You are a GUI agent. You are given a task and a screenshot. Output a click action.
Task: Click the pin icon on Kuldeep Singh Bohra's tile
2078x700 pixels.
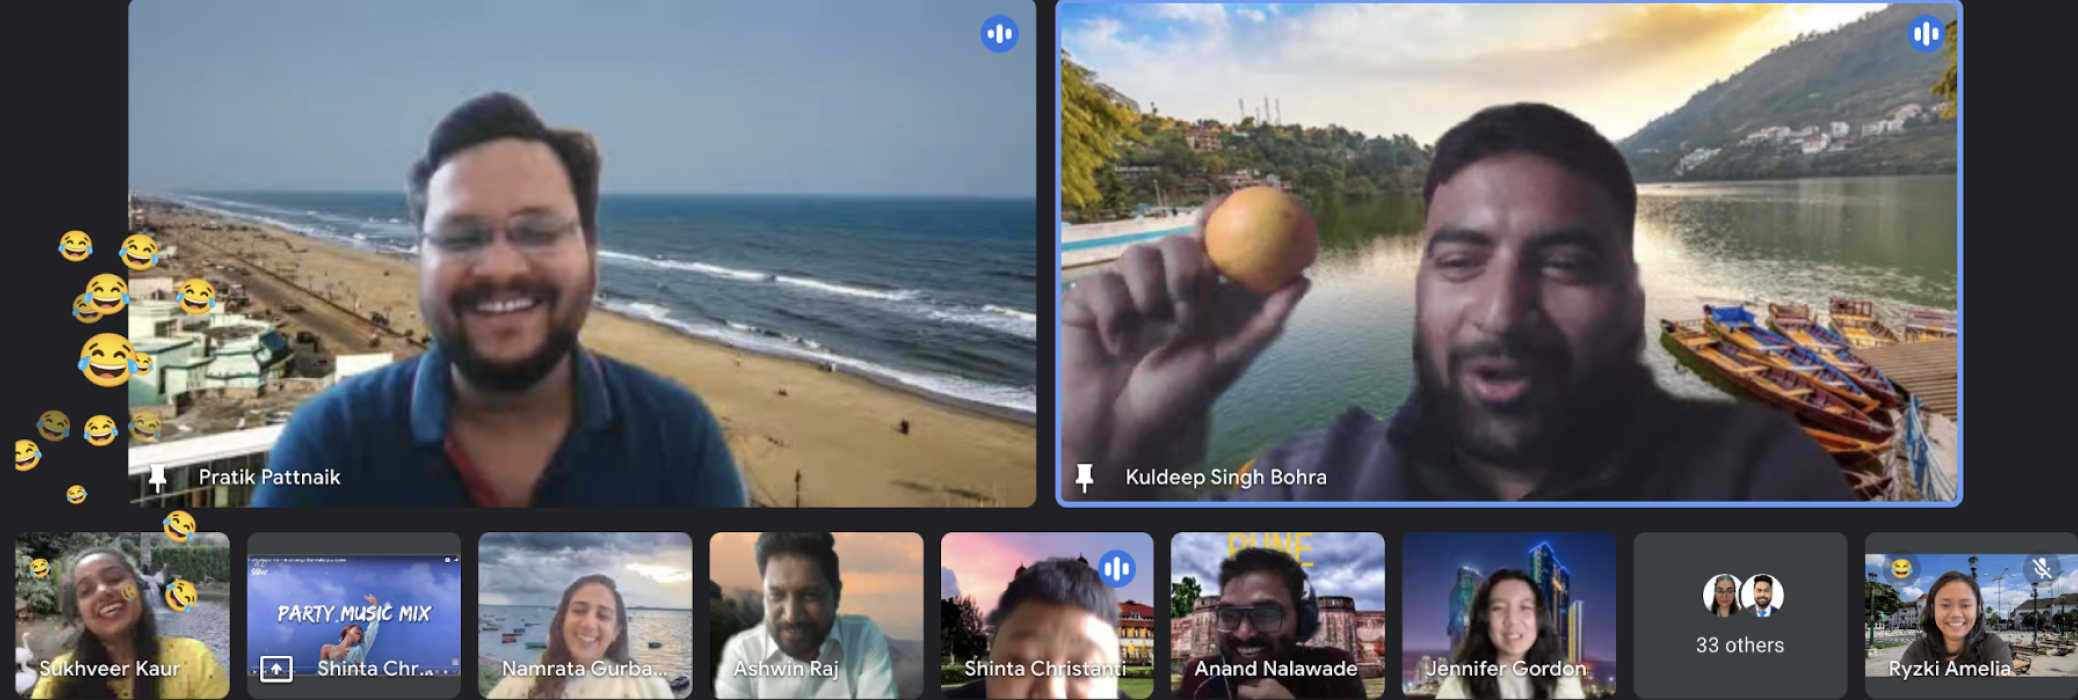pyautogui.click(x=1085, y=478)
